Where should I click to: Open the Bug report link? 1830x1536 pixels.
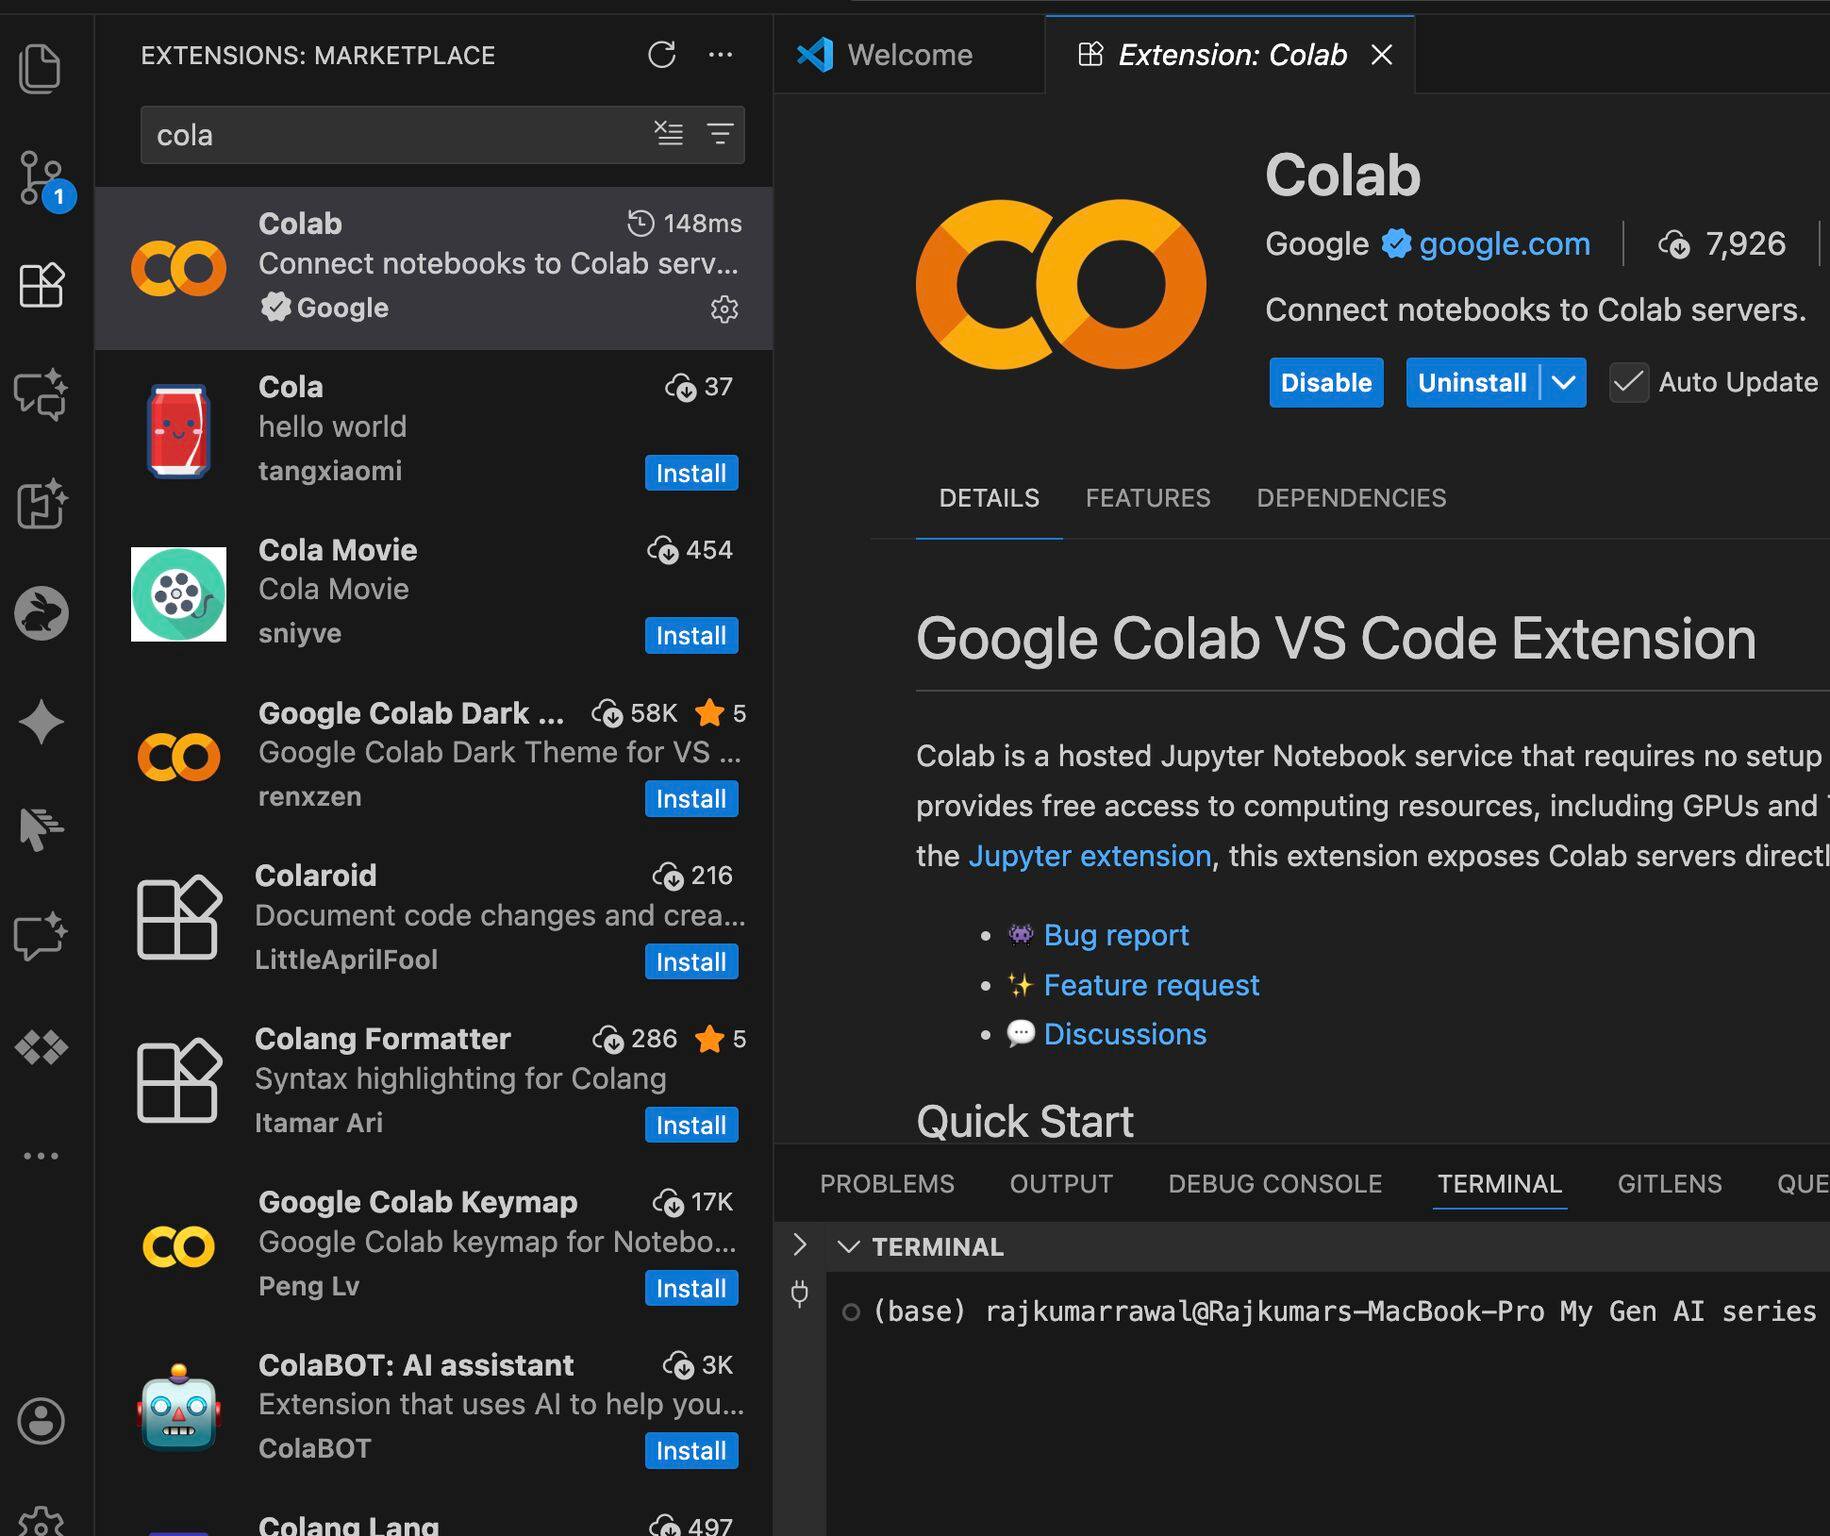tap(1116, 935)
